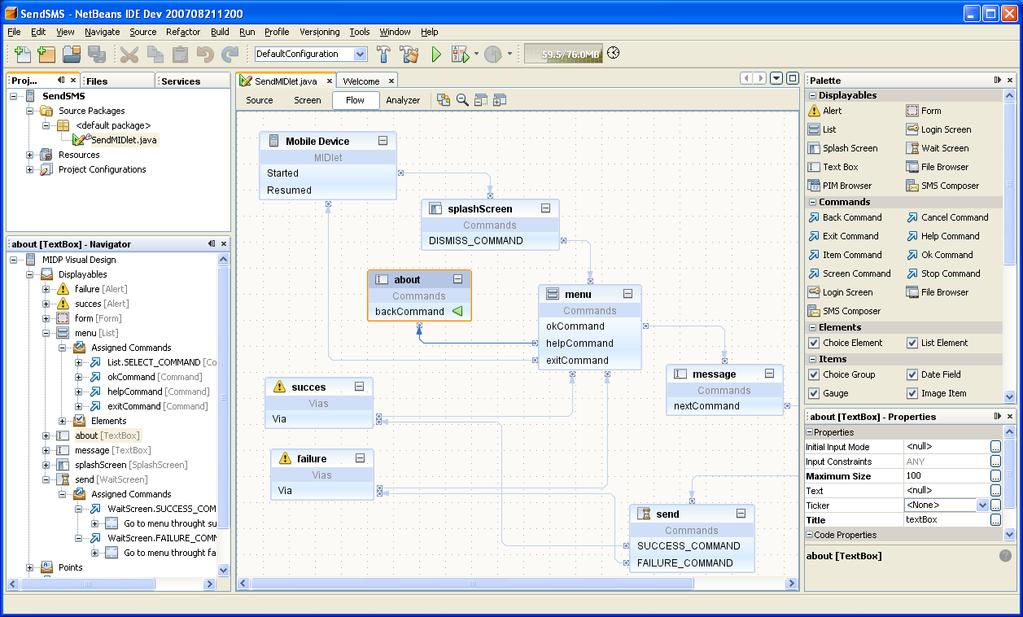Screen dimensions: 1023x617
Task: Open editor for Initial Input Mode property
Action: point(996,447)
